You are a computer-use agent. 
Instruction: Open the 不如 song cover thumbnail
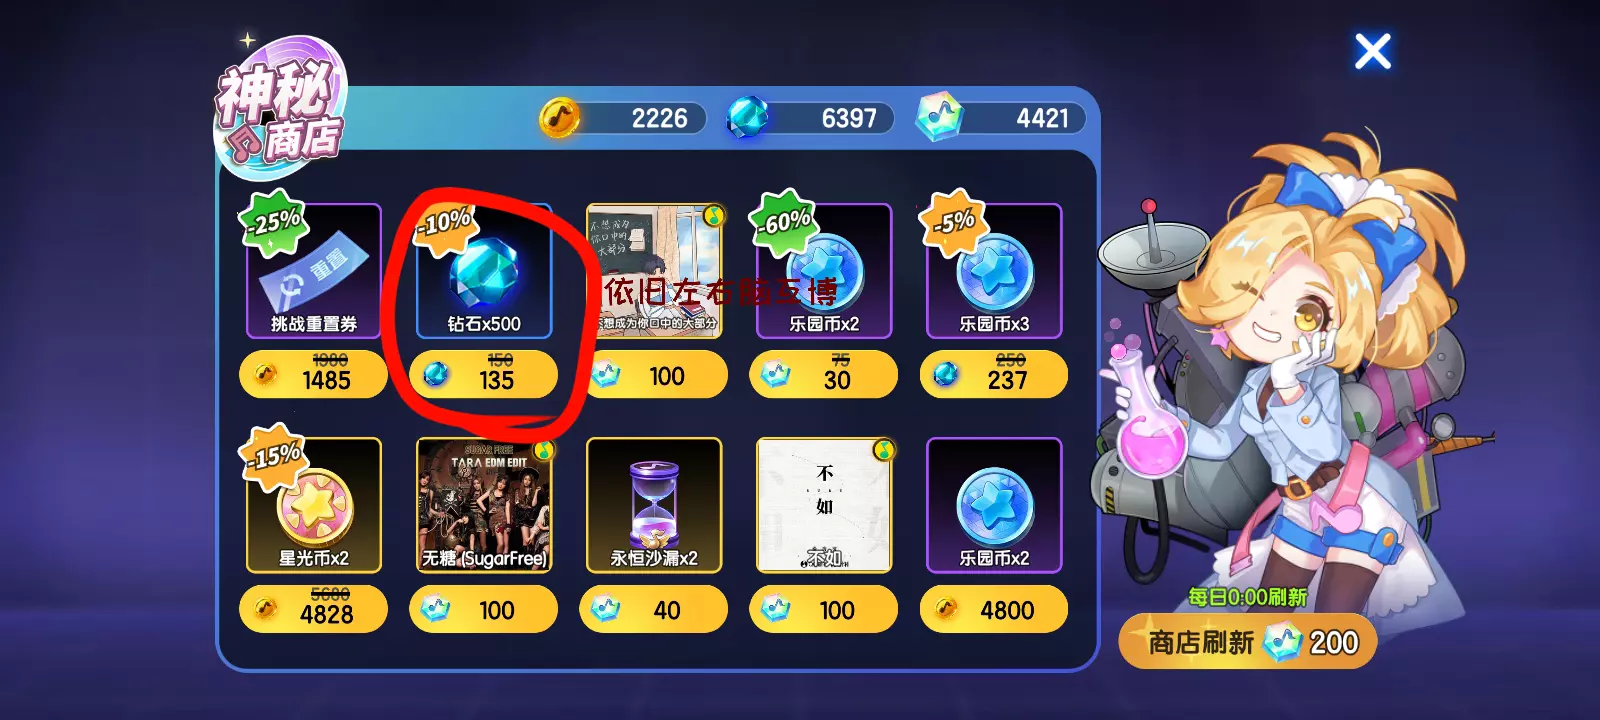click(x=824, y=505)
